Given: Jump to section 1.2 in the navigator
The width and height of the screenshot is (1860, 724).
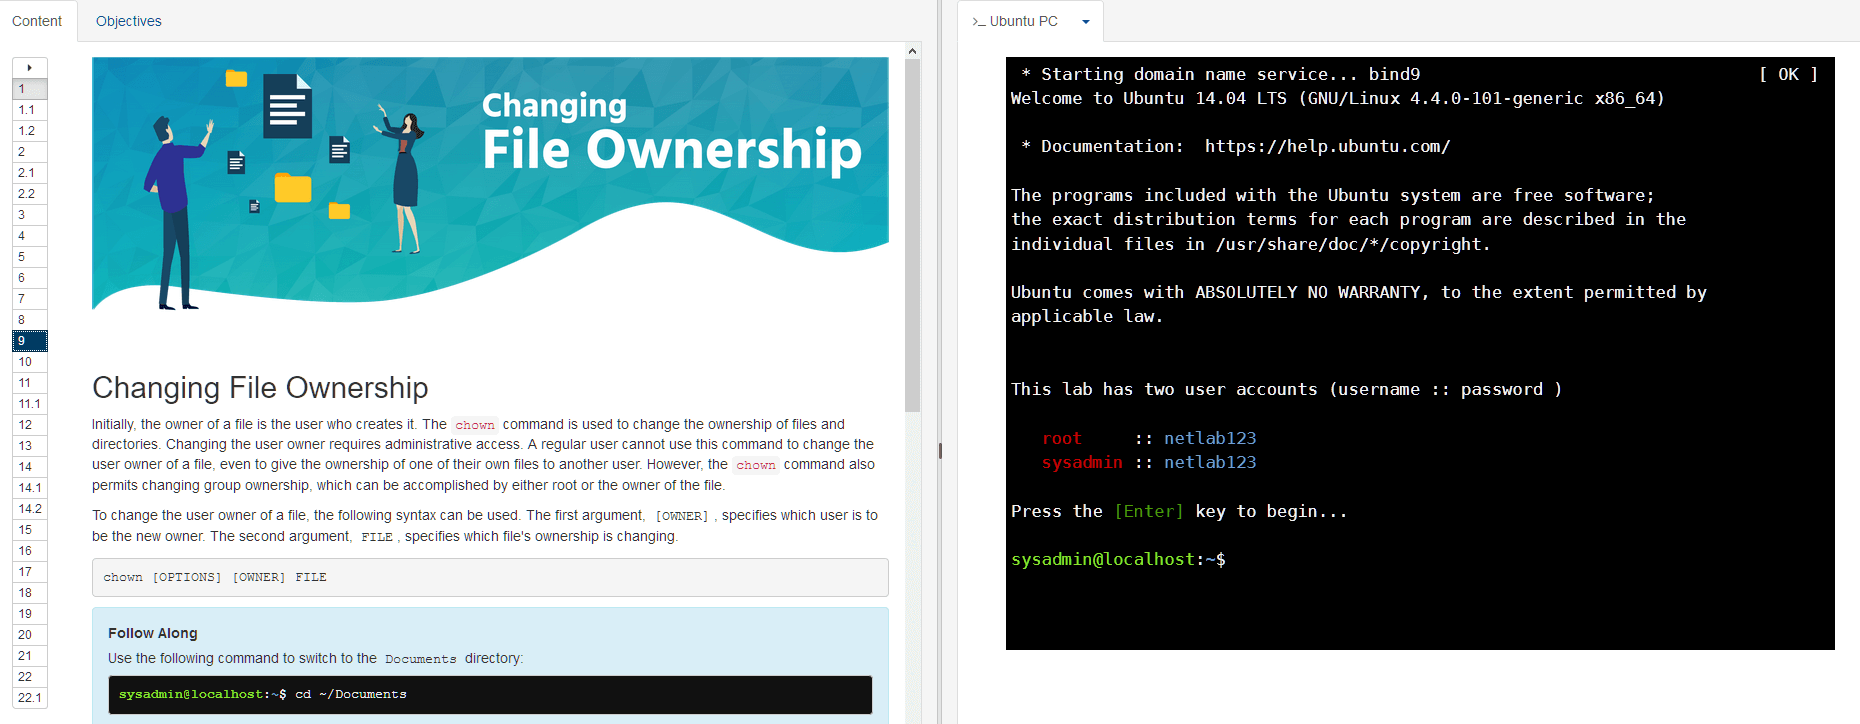Looking at the screenshot, I should 30,131.
